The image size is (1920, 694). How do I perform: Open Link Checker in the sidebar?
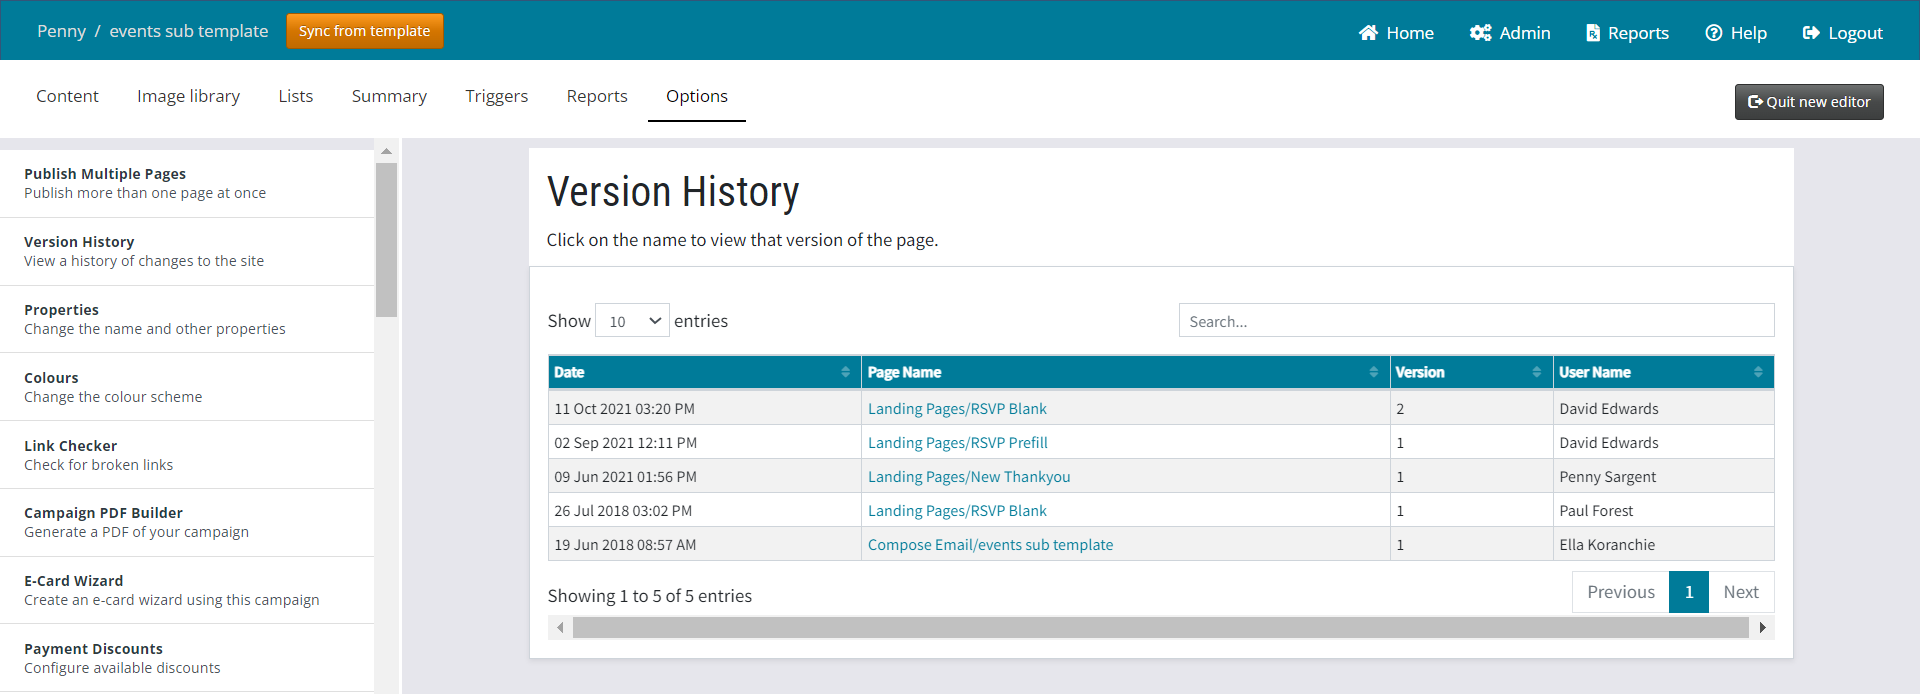[x=70, y=446]
